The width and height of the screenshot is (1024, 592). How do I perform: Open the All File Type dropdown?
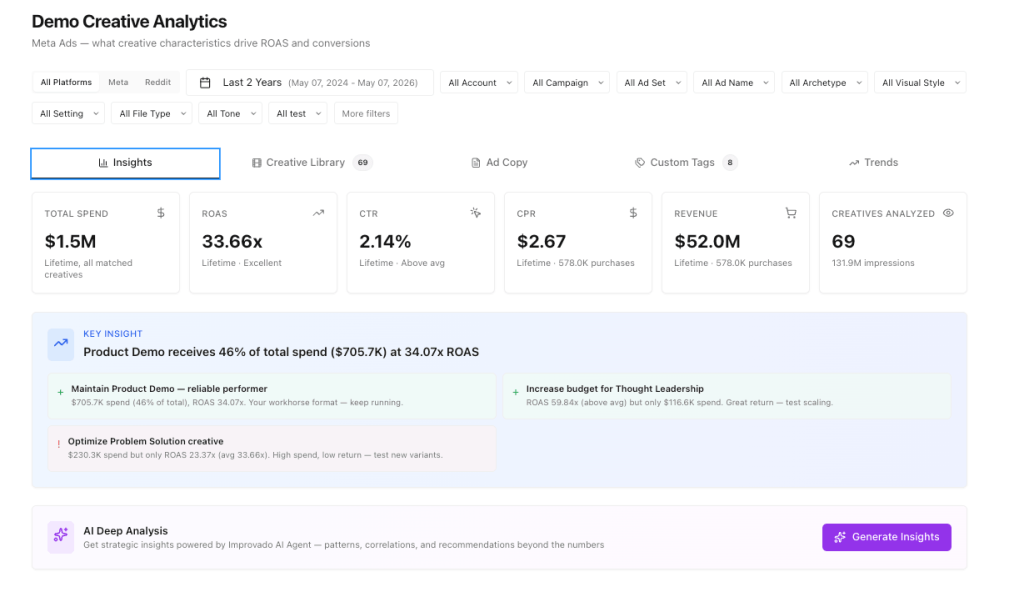click(152, 114)
